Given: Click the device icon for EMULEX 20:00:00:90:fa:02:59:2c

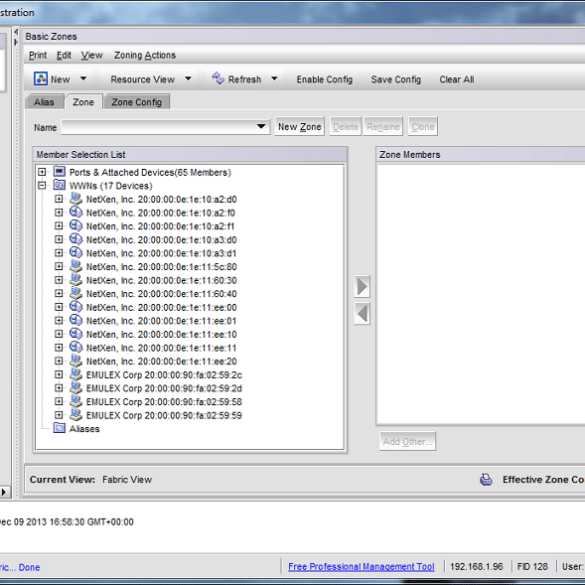Looking at the screenshot, I should 76,374.
